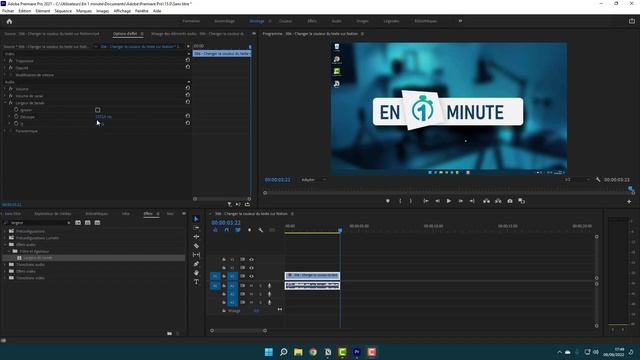Image resolution: width=640 pixels, height=360 pixels.
Task: Expand the Panoramique effect
Action: (x=5, y=131)
